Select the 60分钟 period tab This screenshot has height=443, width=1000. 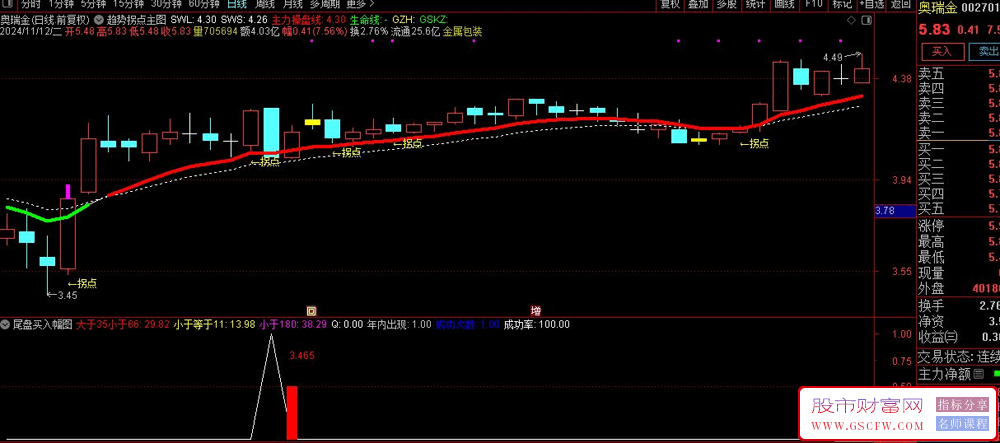[x=205, y=4]
